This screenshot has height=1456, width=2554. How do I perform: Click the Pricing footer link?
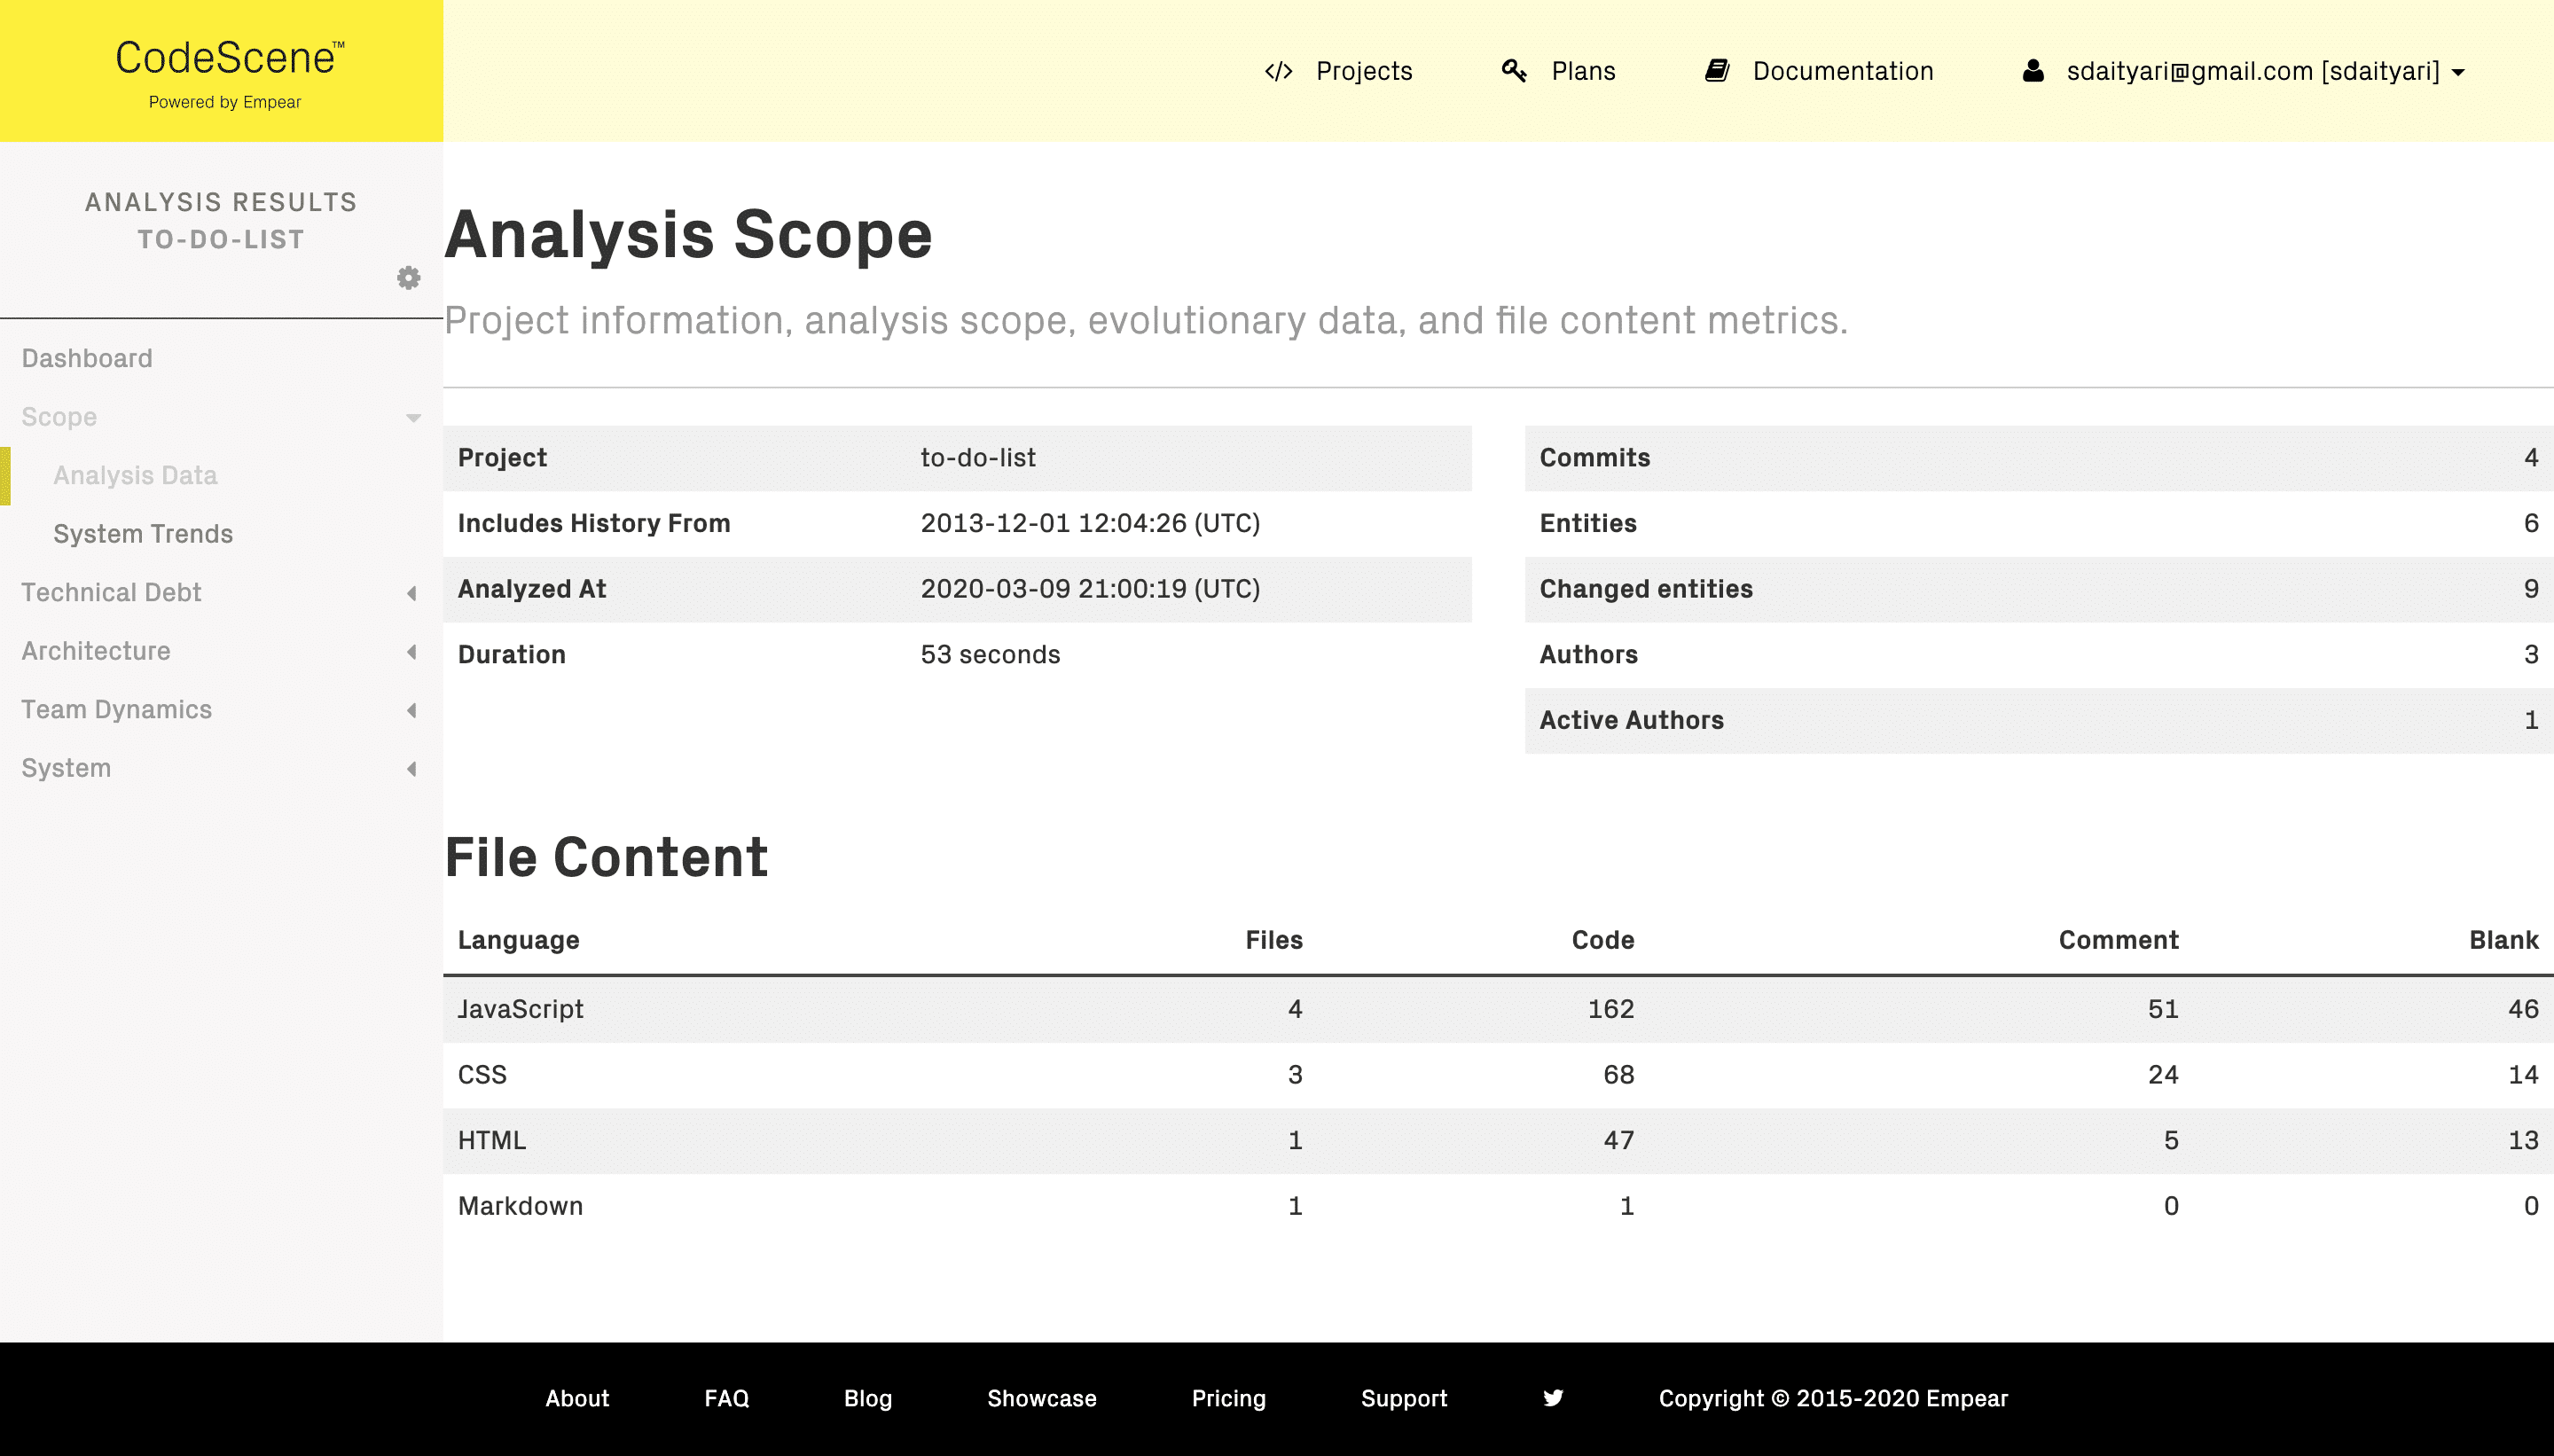(1228, 1398)
